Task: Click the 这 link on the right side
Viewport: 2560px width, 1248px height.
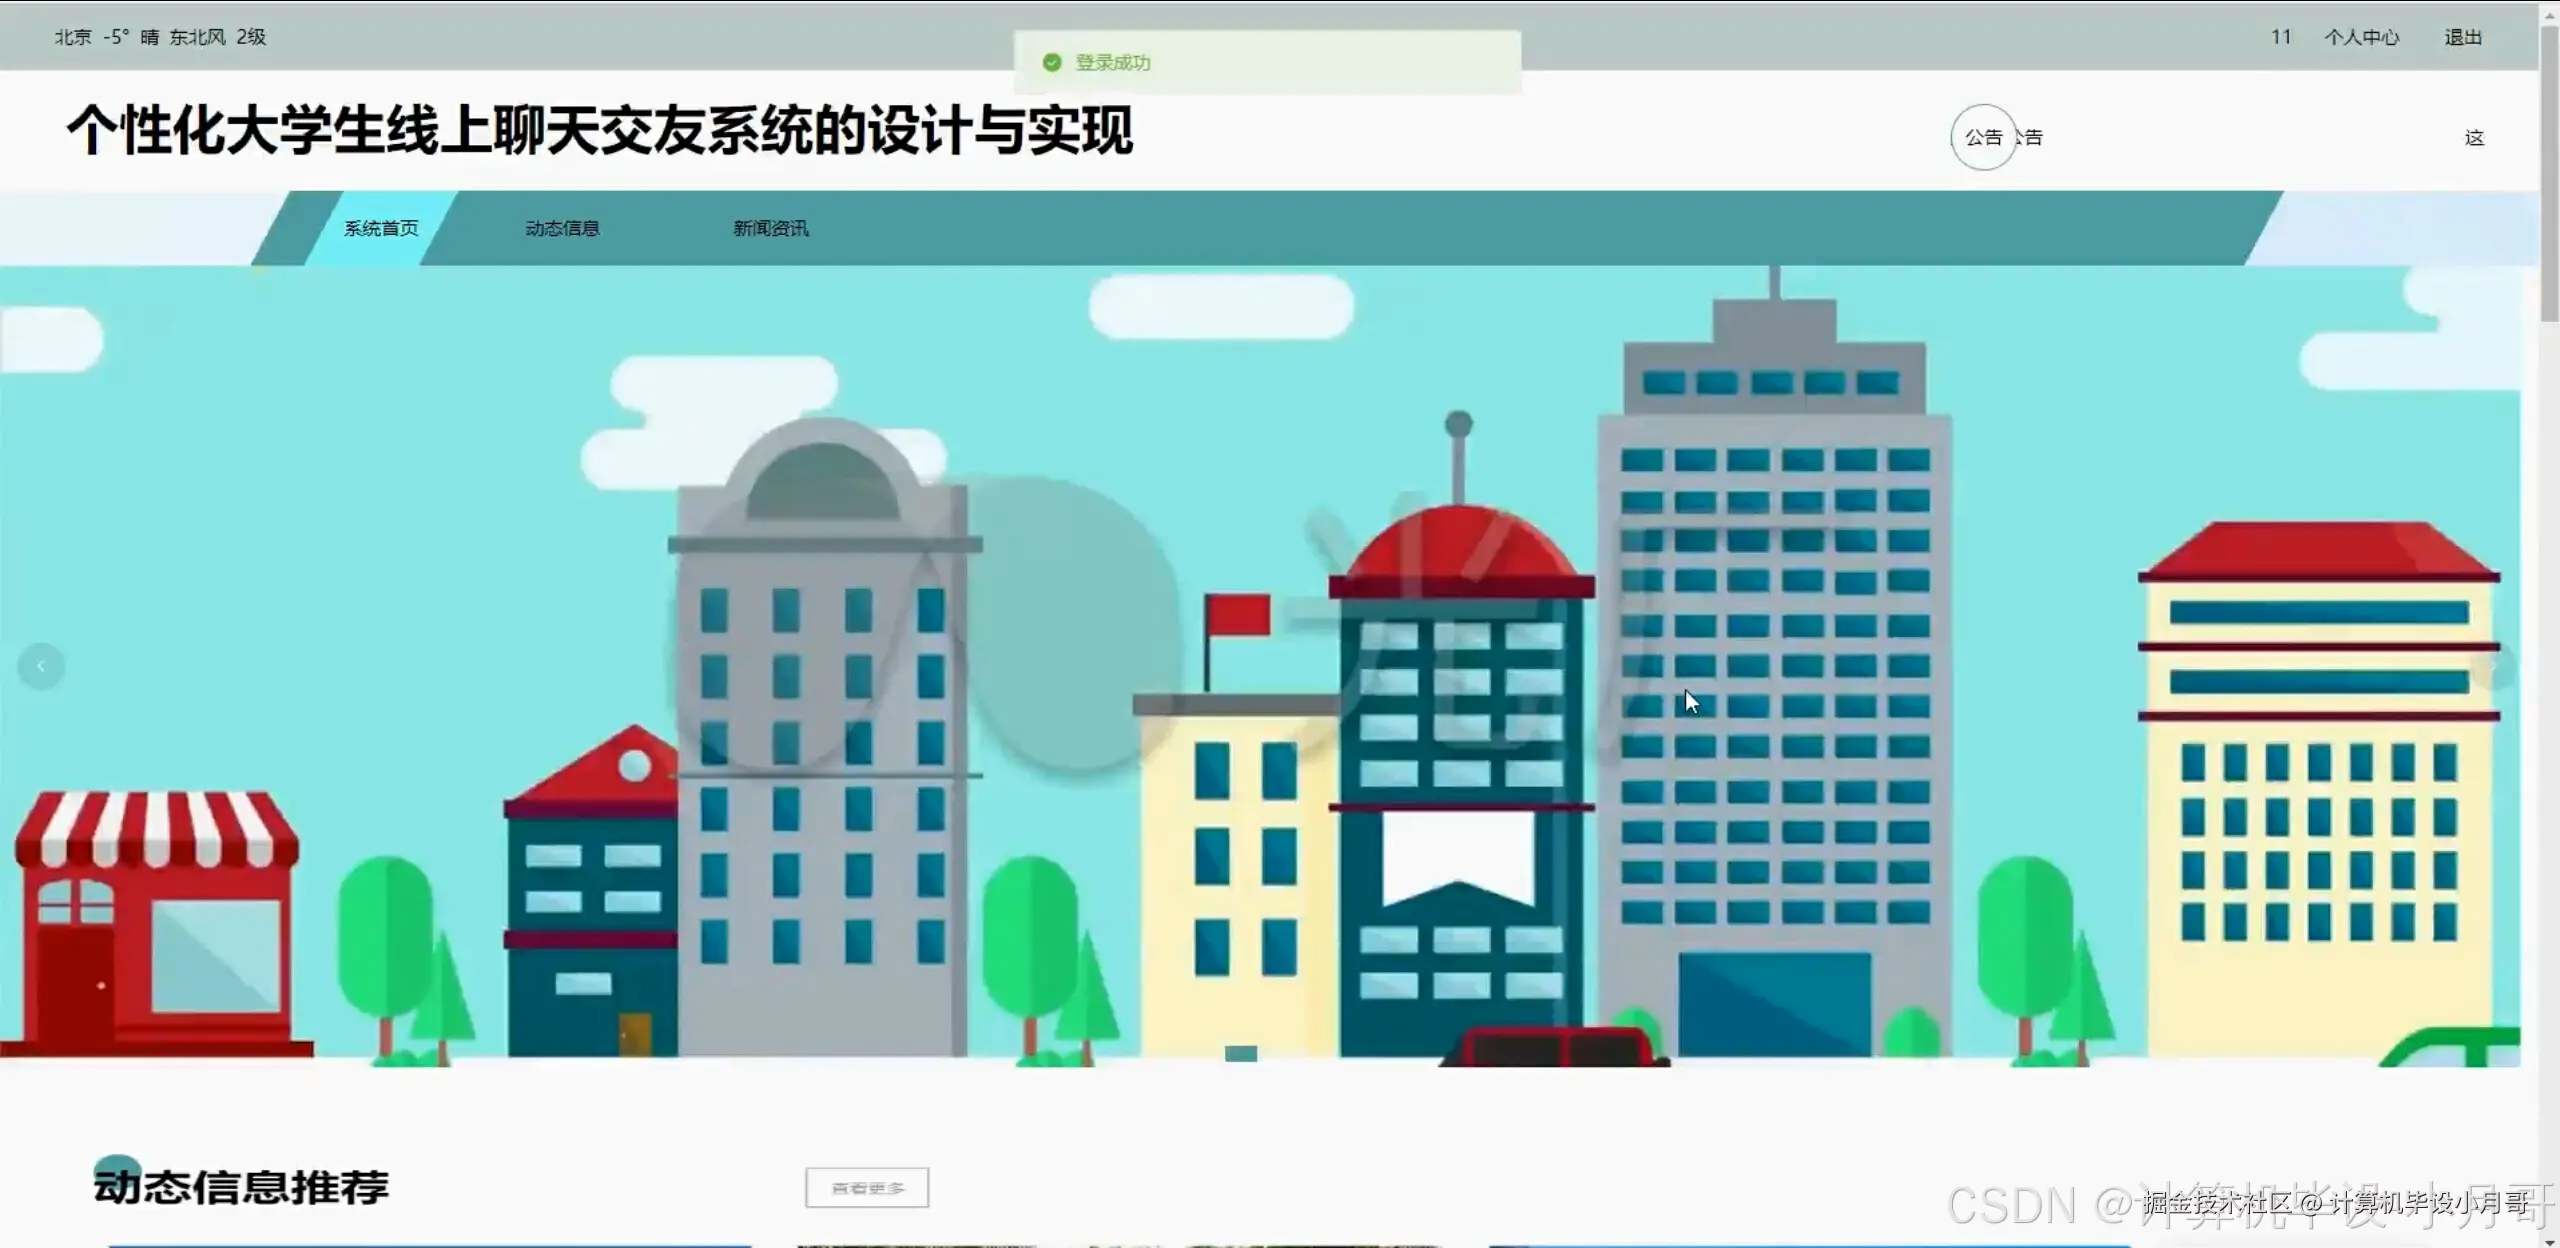Action: (2474, 138)
